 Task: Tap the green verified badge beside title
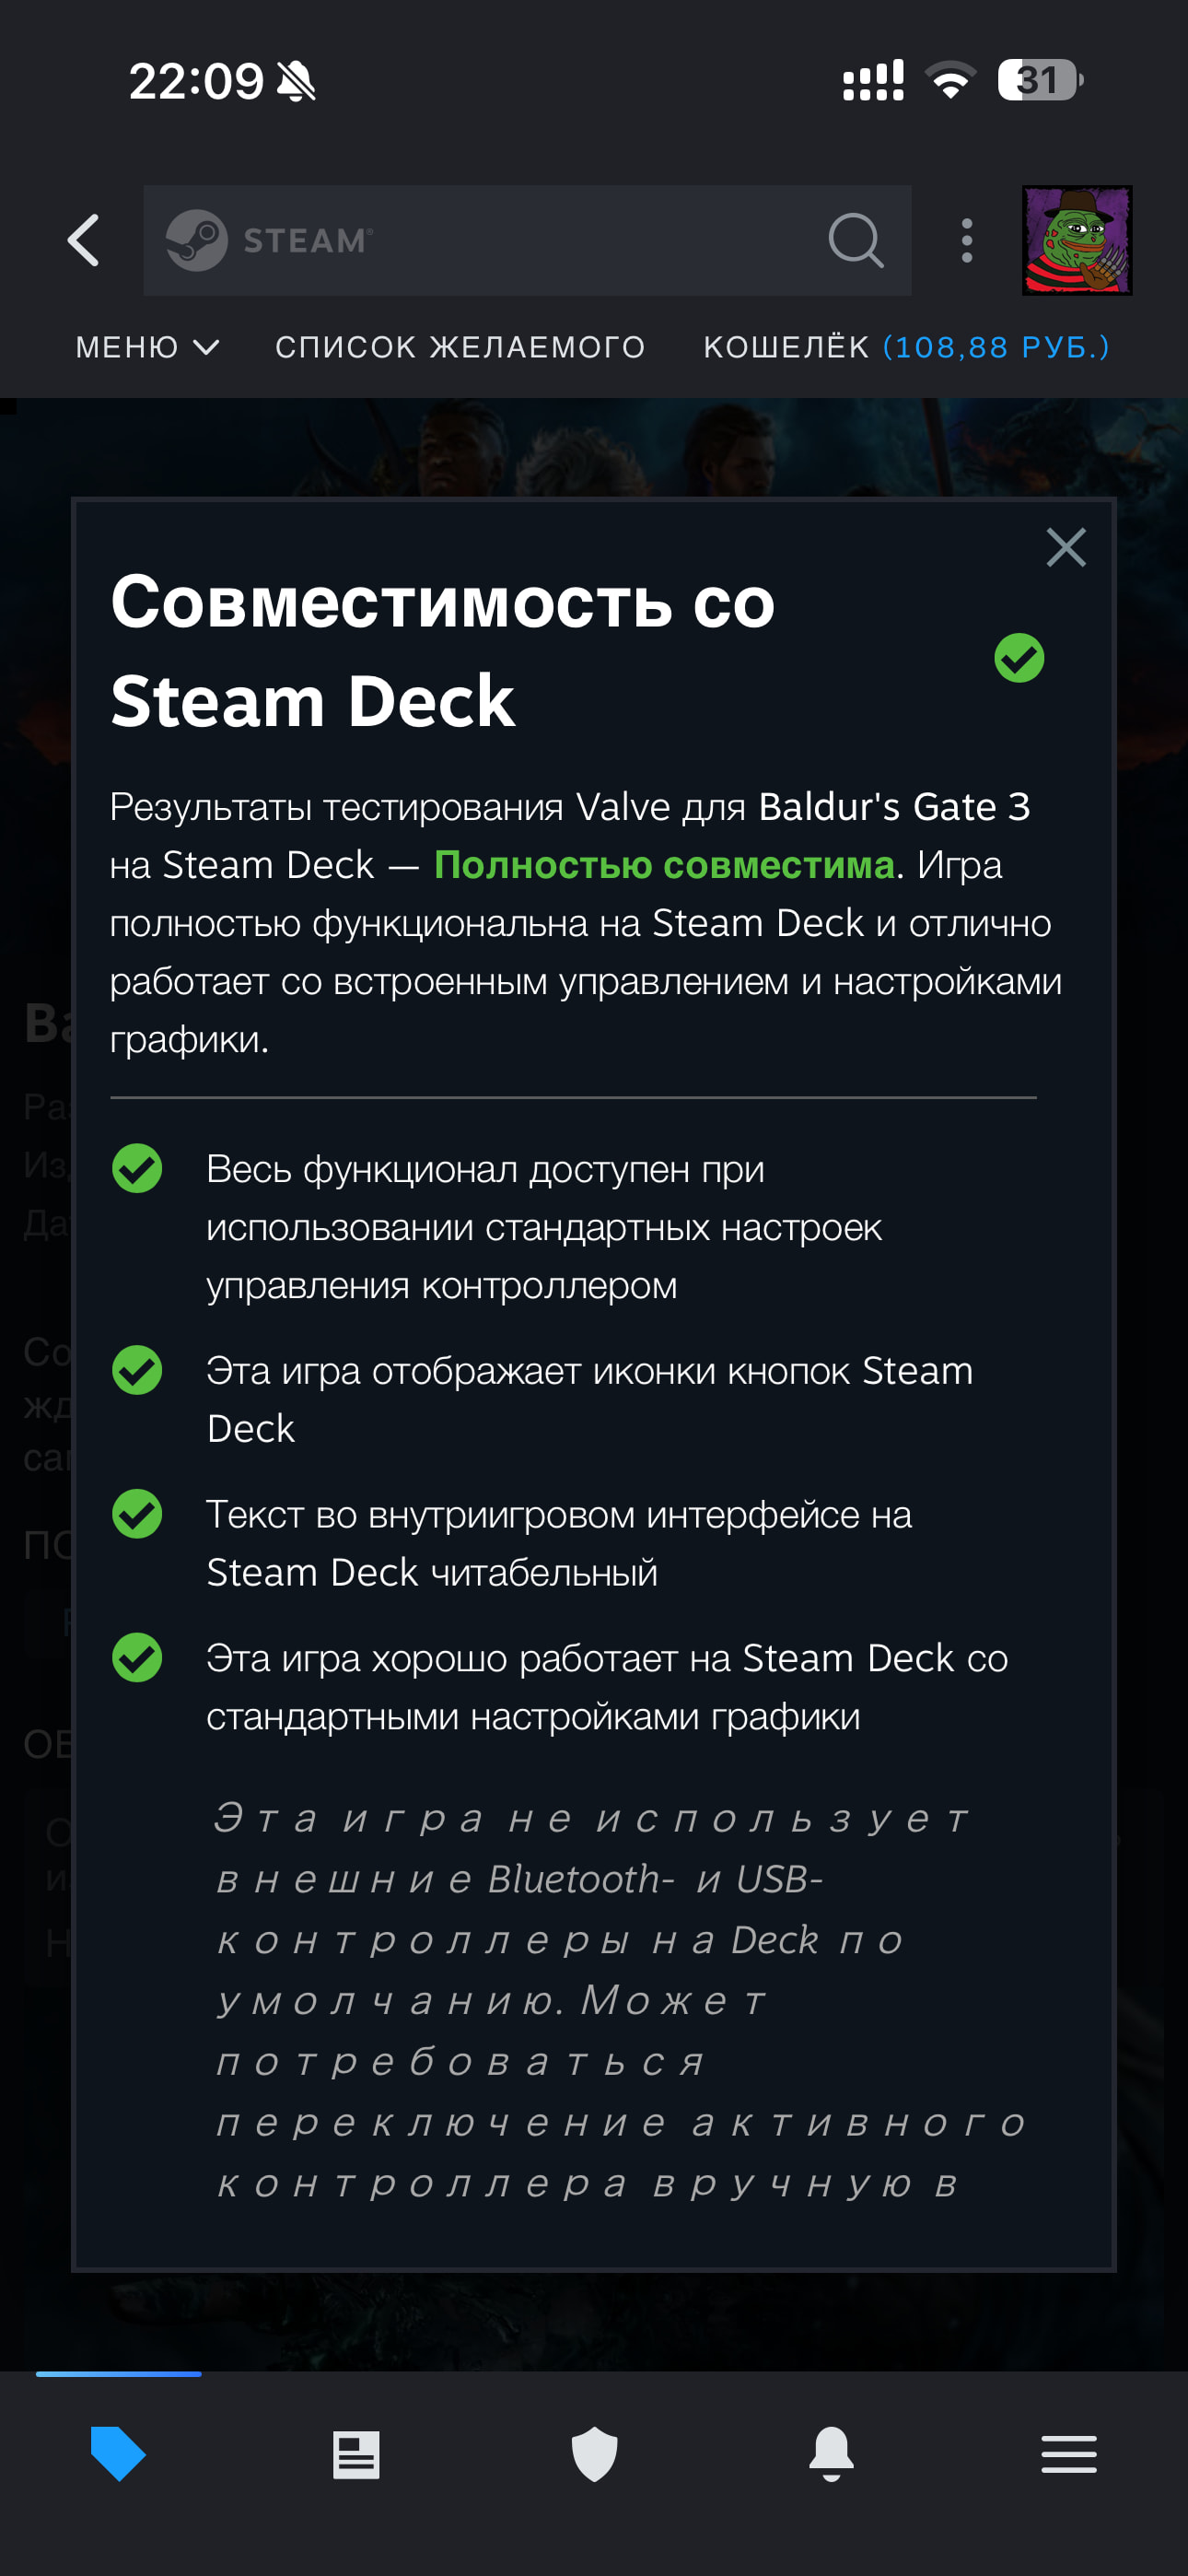[x=1018, y=658]
